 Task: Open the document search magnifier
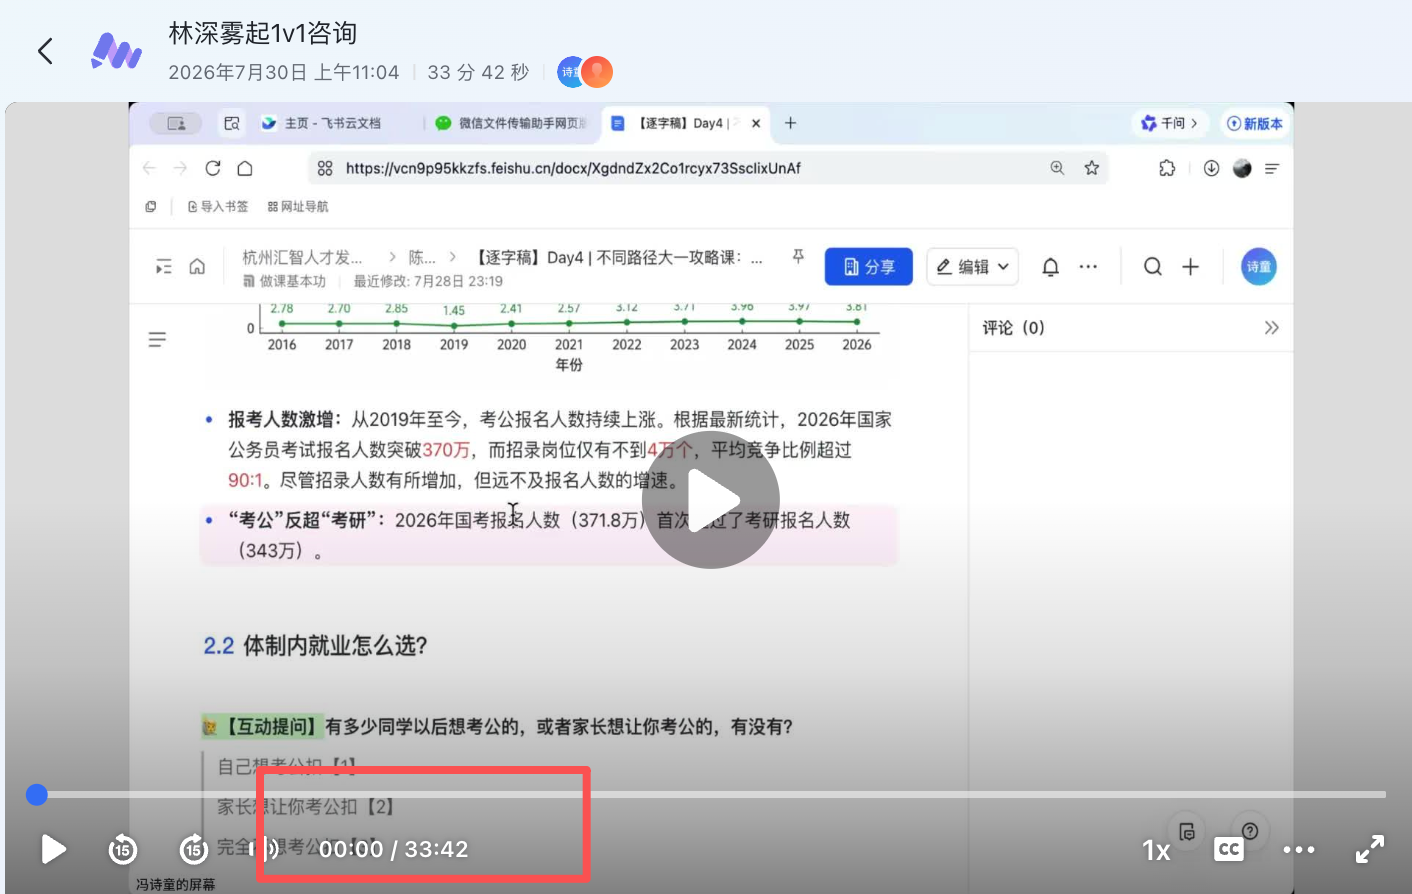(x=1153, y=267)
